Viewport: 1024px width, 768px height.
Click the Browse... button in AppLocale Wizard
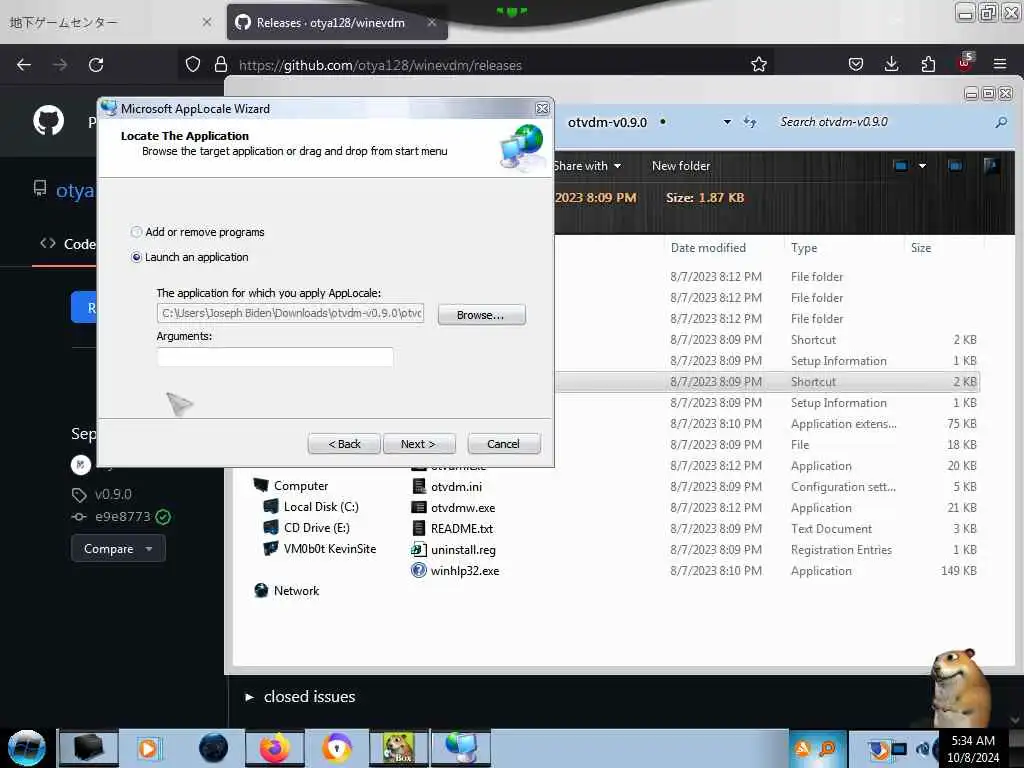click(481, 315)
